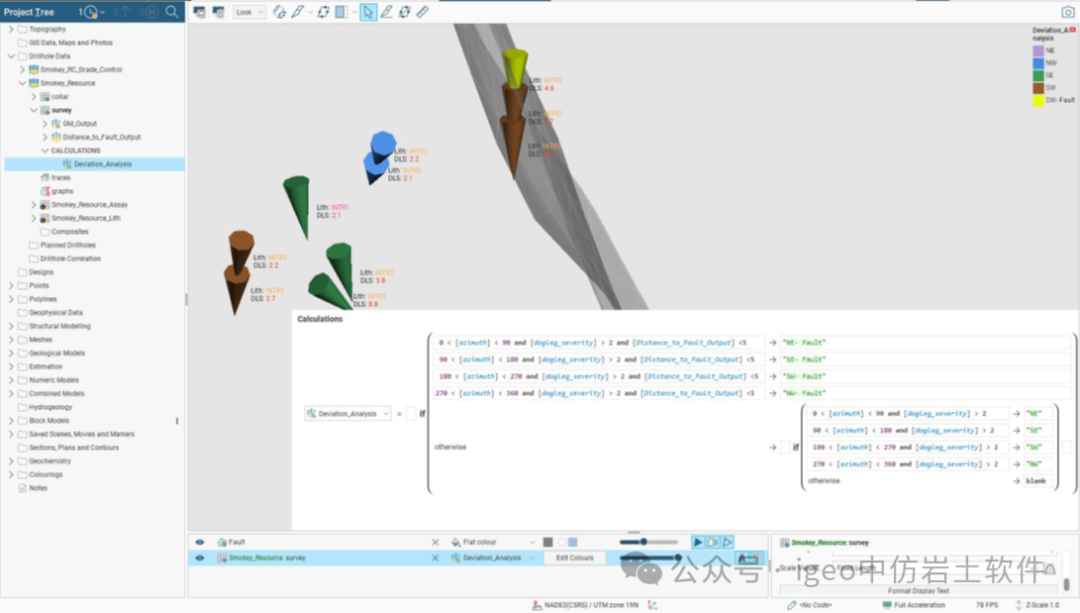Image resolution: width=1080 pixels, height=613 pixels.
Task: Select Deviation_Analysis in the project tree
Action: [102, 164]
